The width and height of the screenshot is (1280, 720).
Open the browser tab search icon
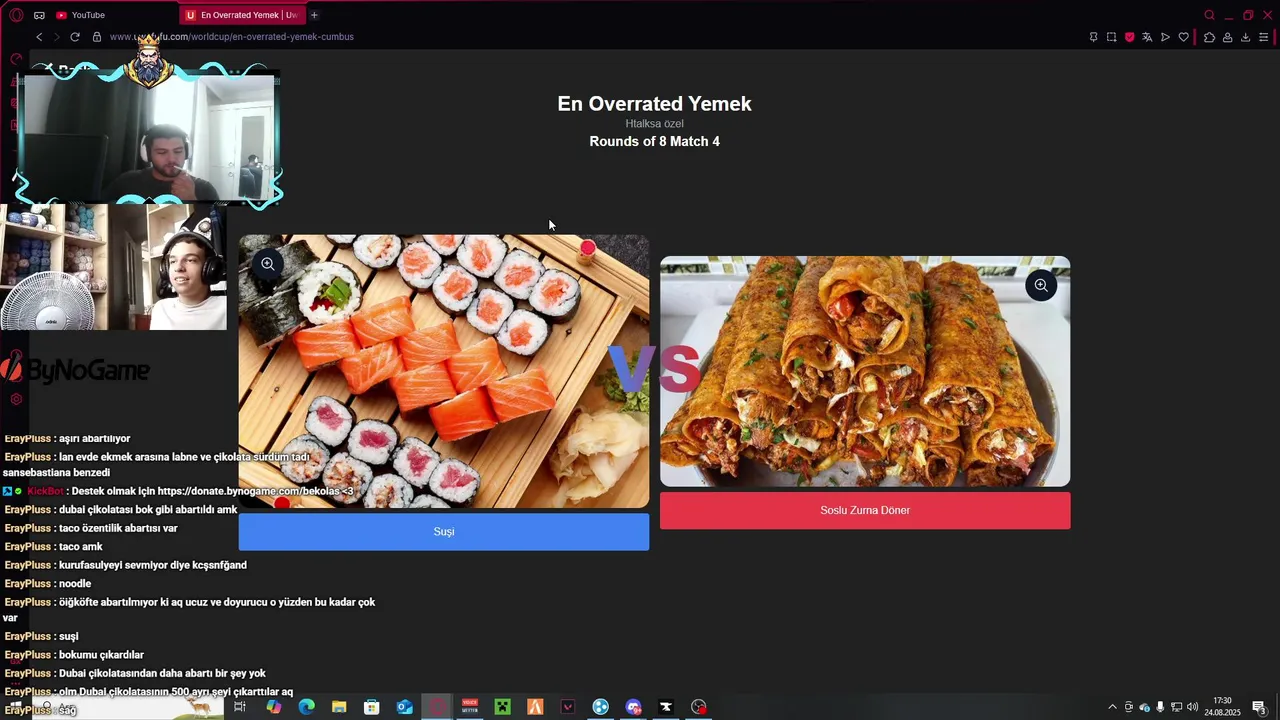pyautogui.click(x=1209, y=15)
